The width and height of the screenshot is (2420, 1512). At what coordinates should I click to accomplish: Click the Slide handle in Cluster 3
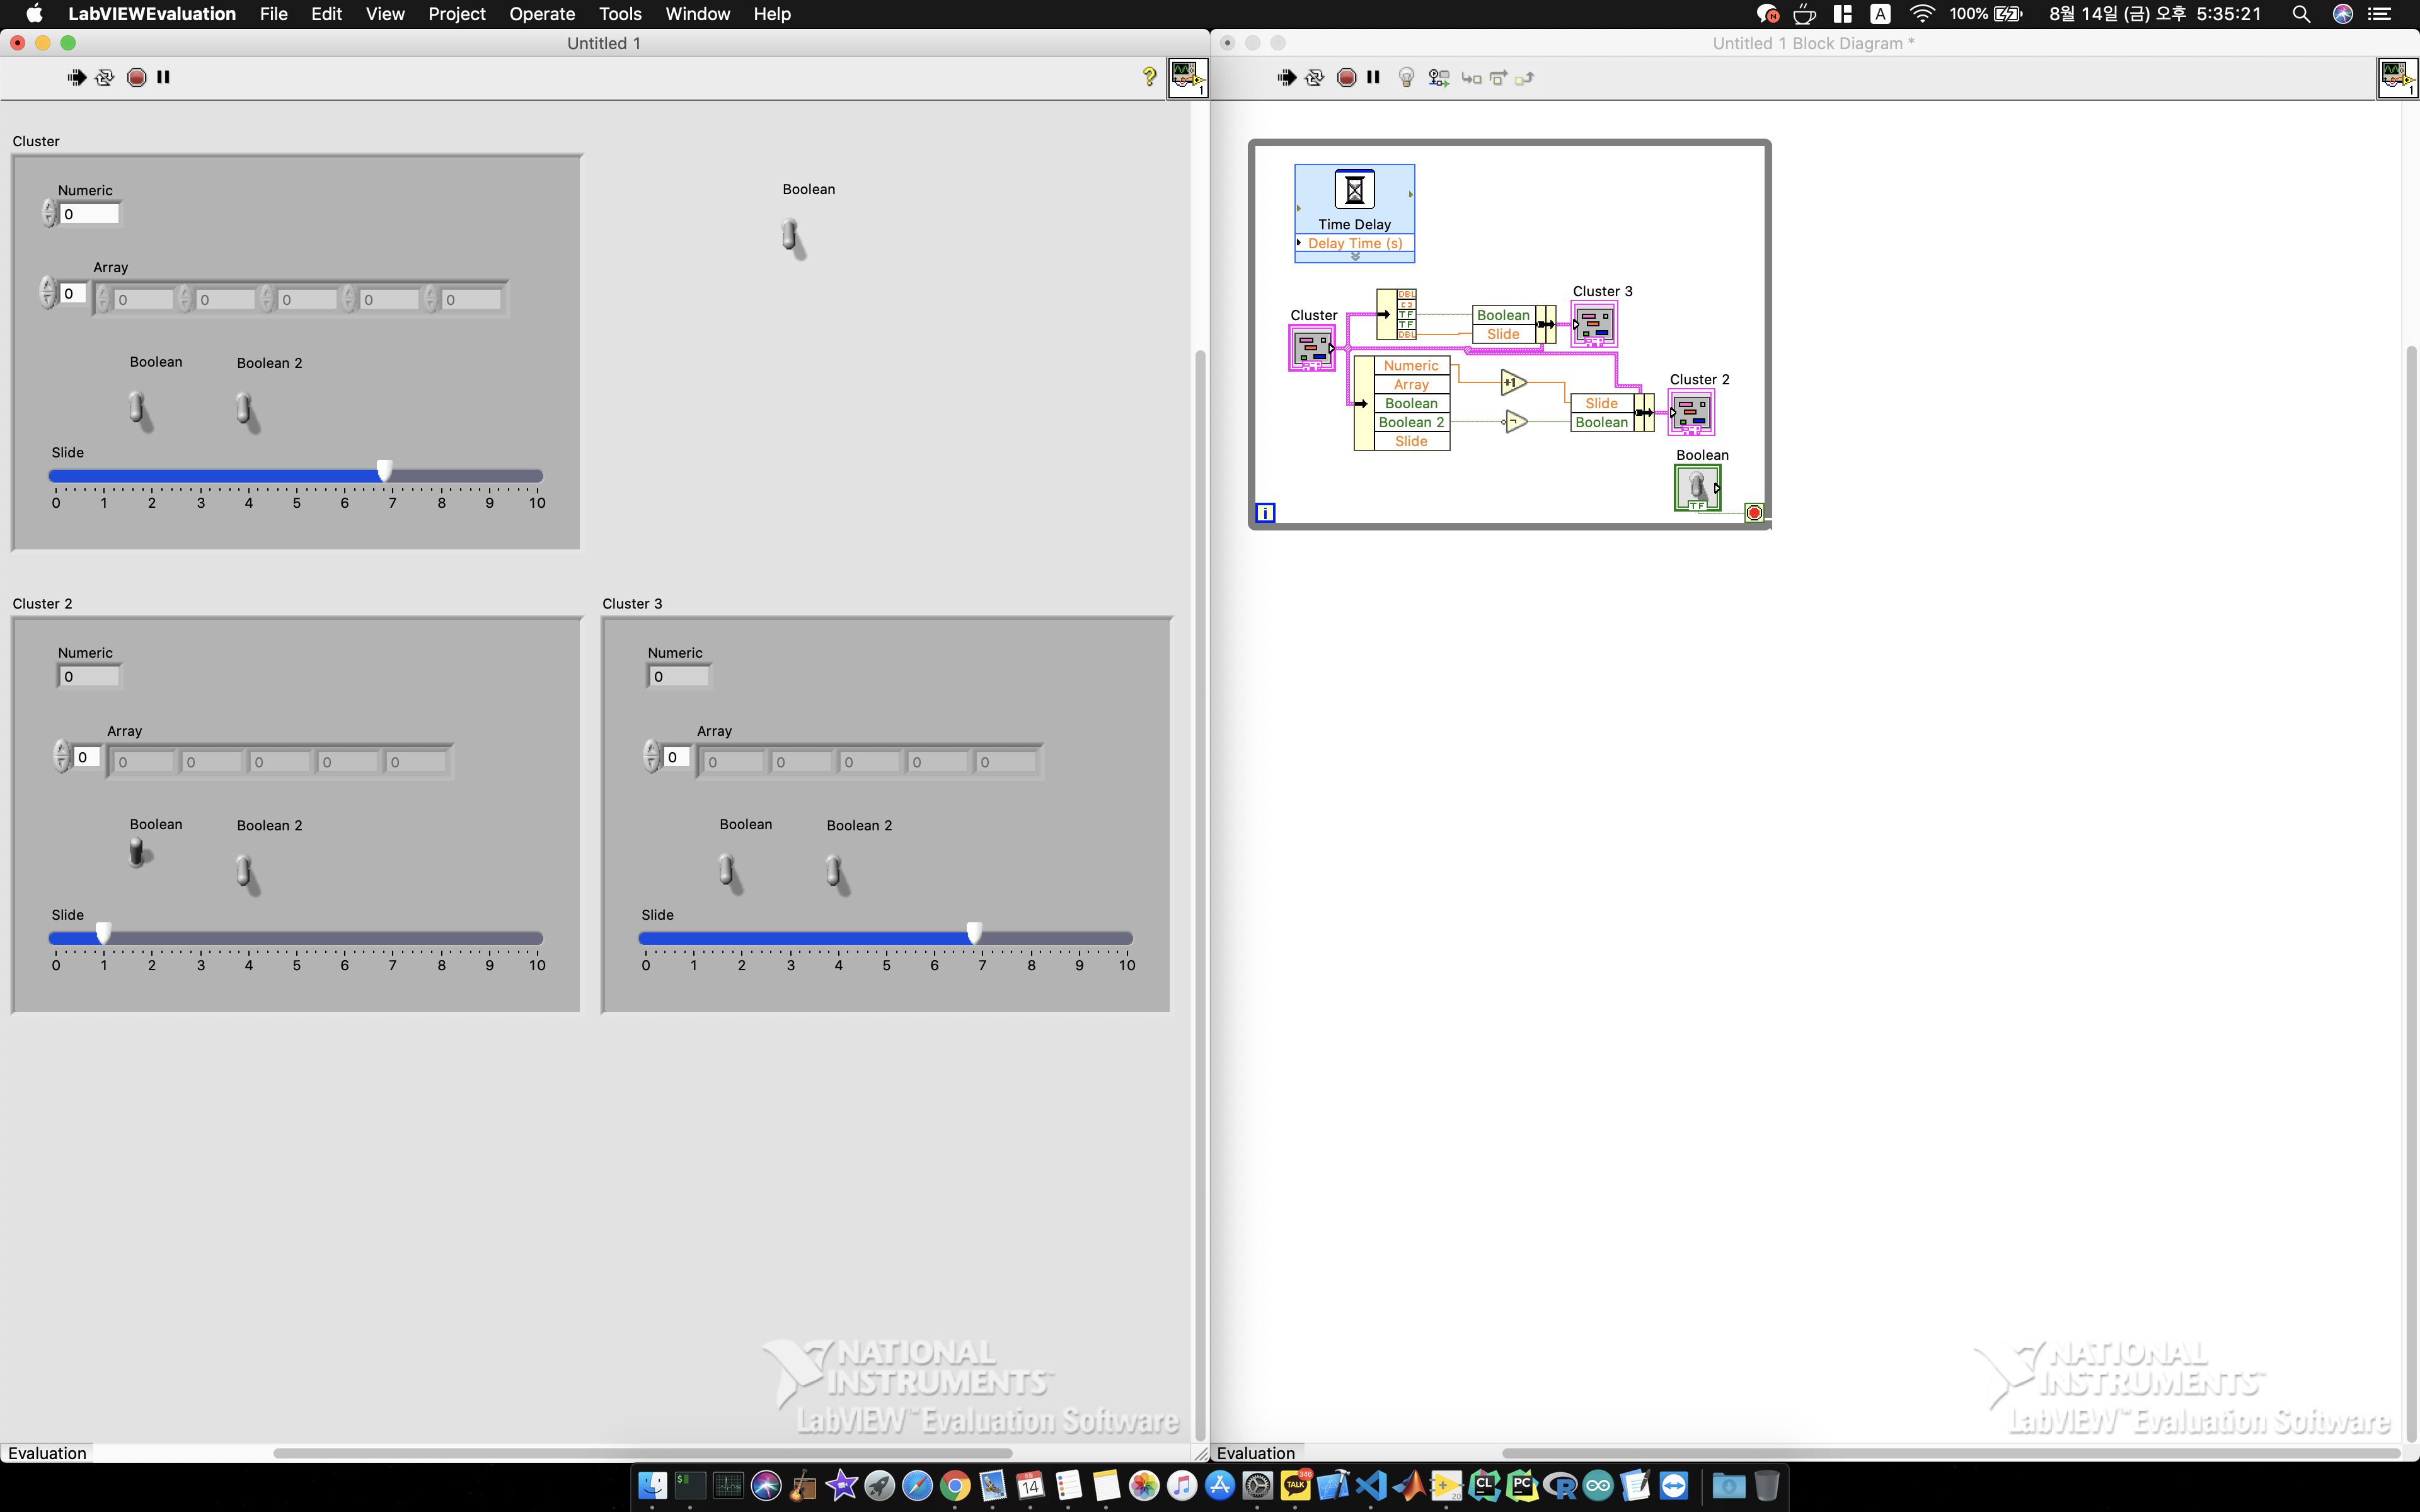975,934
